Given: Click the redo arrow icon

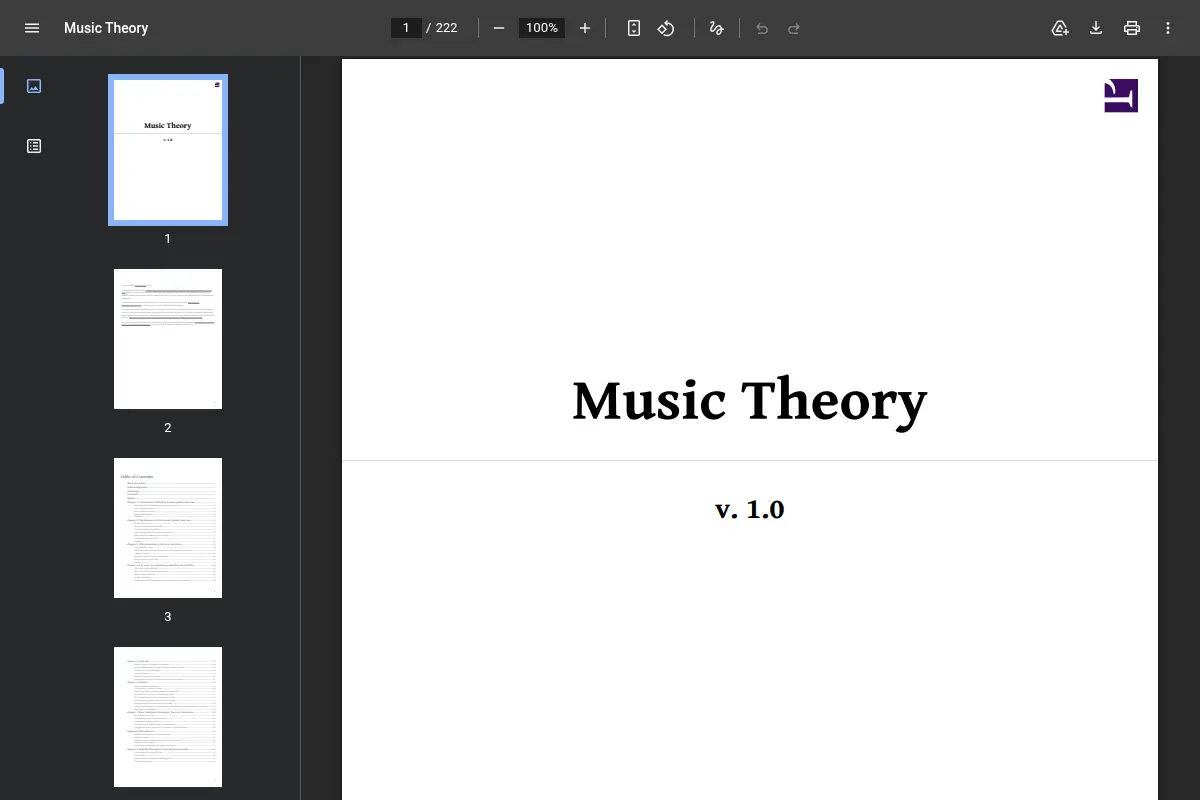Looking at the screenshot, I should (x=794, y=28).
